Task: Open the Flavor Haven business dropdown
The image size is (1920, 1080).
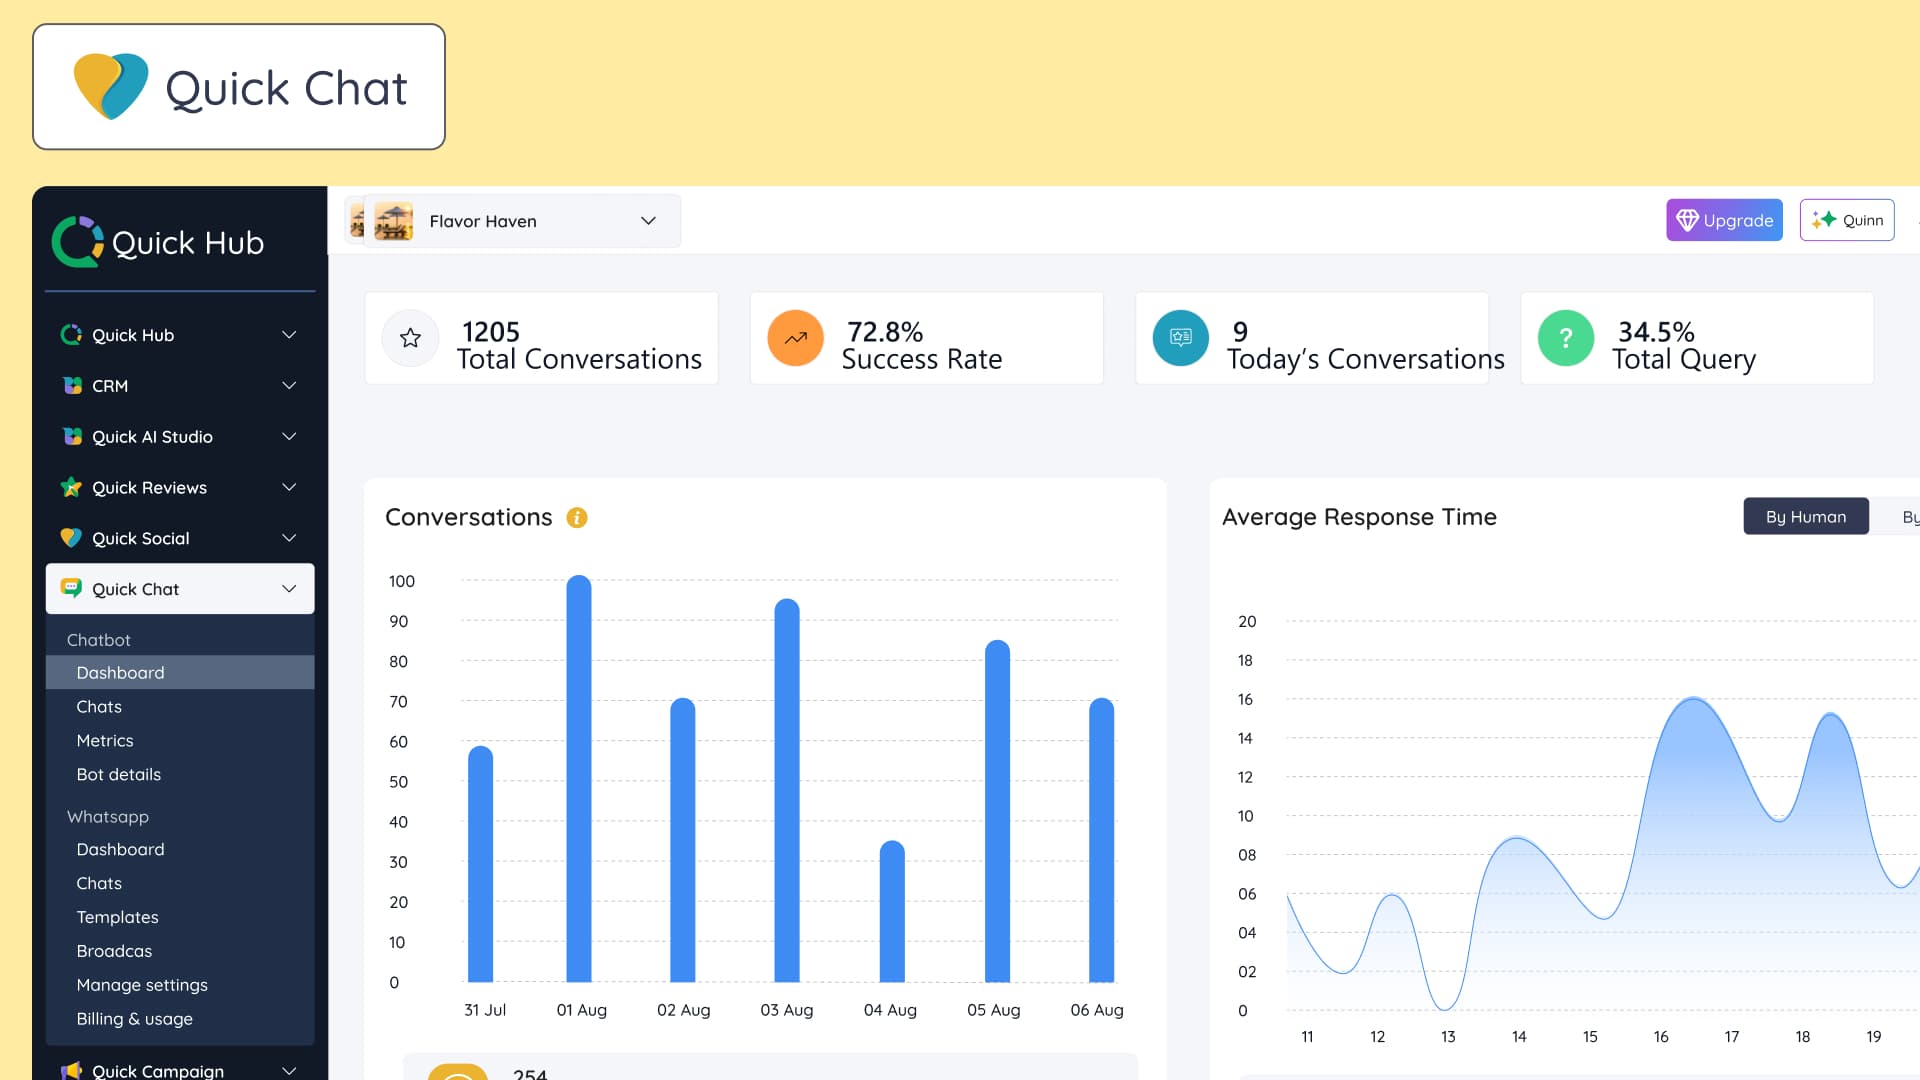Action: pos(647,221)
